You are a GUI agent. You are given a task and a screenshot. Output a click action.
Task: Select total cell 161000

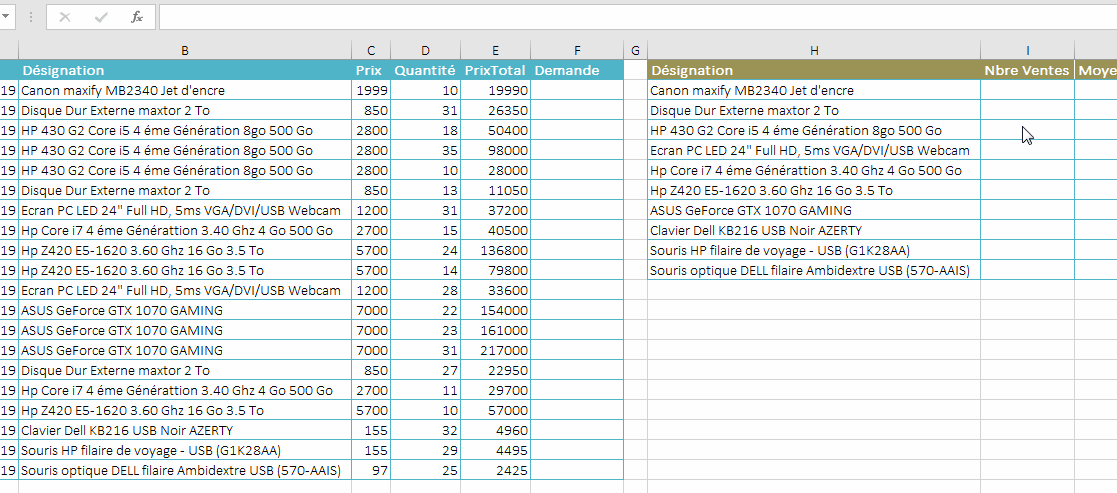[x=495, y=330]
